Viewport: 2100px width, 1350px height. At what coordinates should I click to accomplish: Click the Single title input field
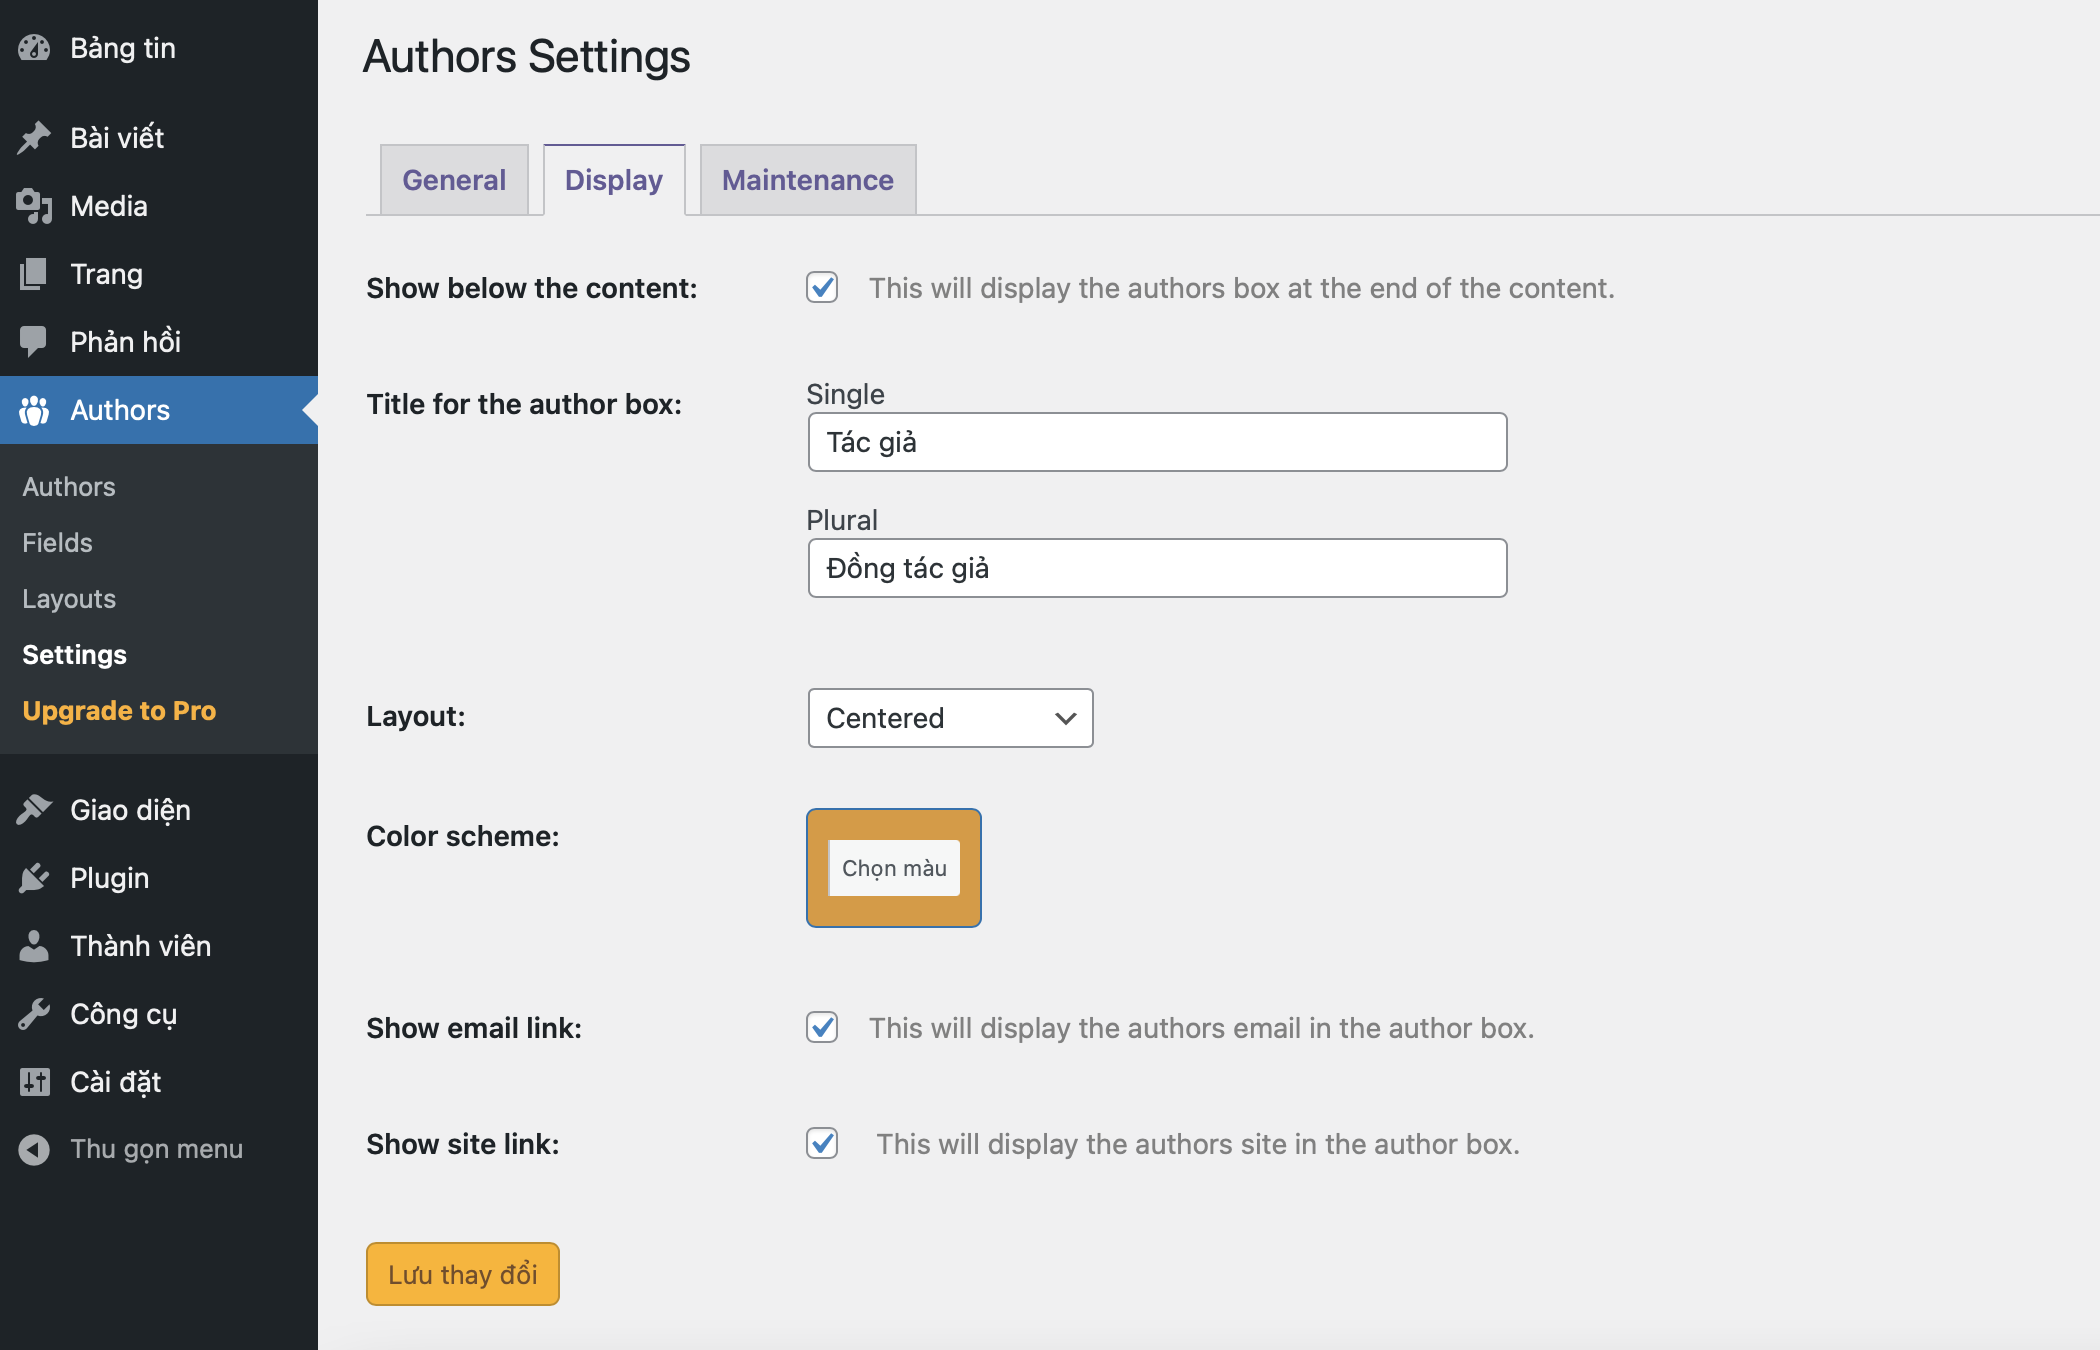click(1157, 442)
